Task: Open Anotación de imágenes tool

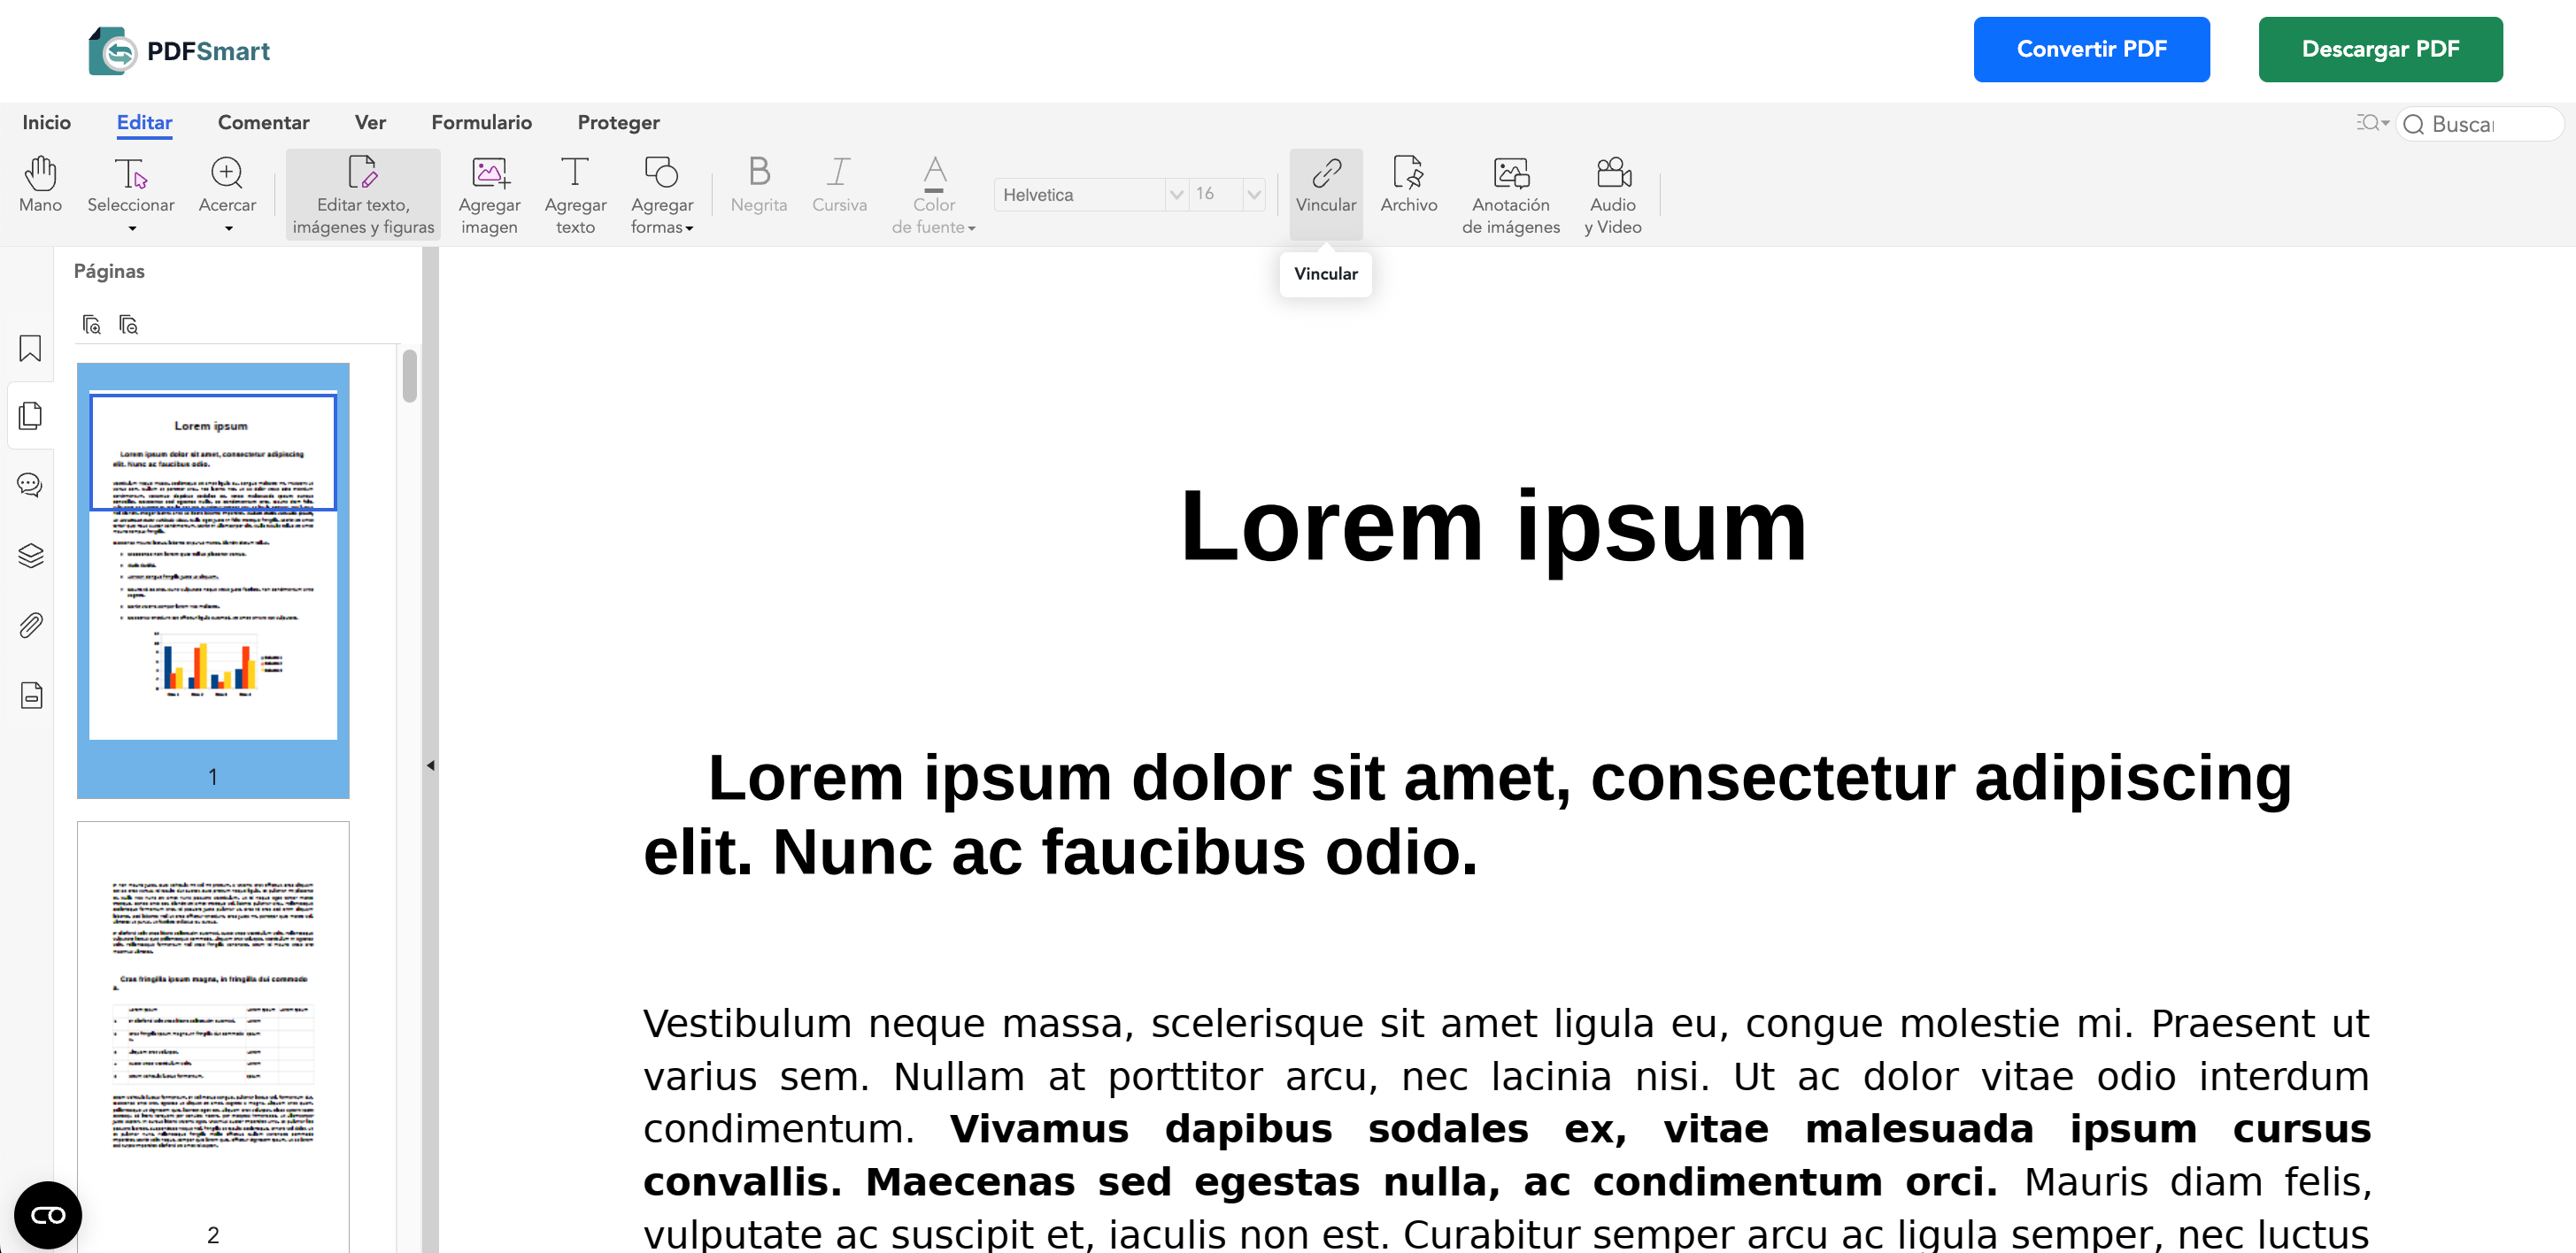Action: (x=1510, y=195)
